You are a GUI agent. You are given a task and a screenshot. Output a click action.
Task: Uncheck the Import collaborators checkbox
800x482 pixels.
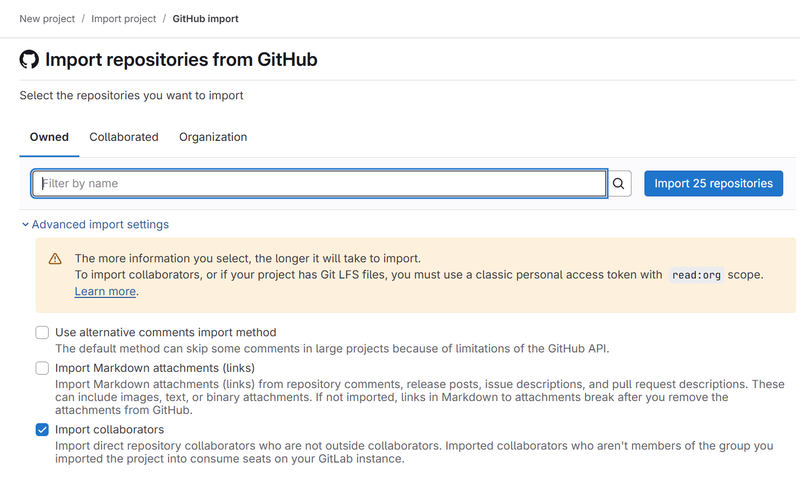42,430
